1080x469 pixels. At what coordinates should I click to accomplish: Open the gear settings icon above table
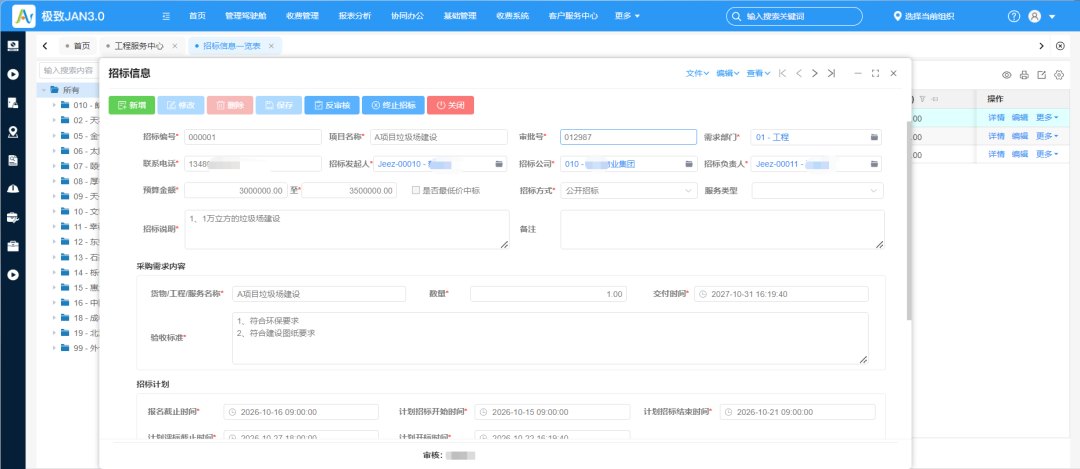1059,75
